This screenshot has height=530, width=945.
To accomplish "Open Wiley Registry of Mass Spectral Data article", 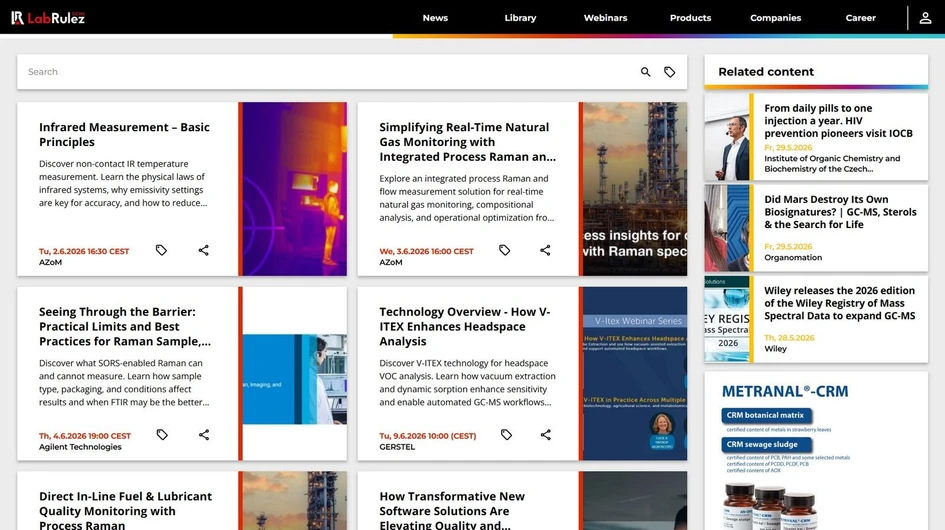I will pyautogui.click(x=840, y=303).
